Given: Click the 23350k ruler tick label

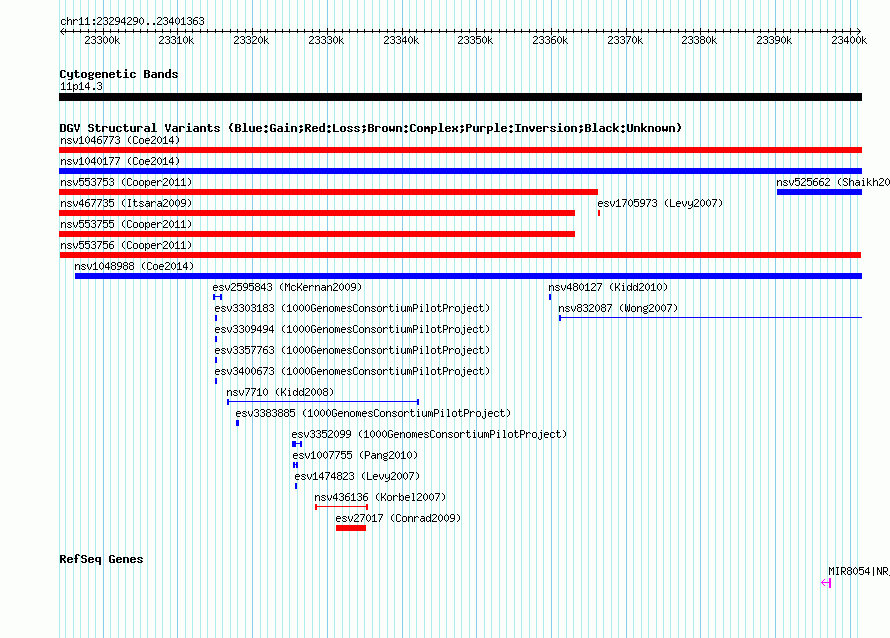Looking at the screenshot, I should click(x=475, y=40).
